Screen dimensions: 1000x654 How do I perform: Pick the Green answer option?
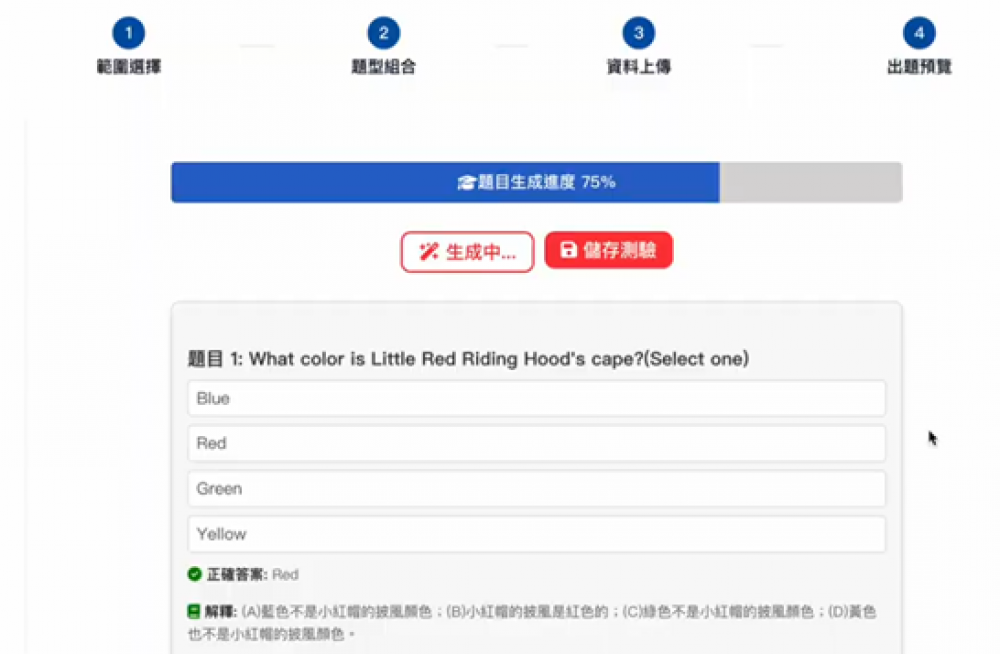(536, 489)
